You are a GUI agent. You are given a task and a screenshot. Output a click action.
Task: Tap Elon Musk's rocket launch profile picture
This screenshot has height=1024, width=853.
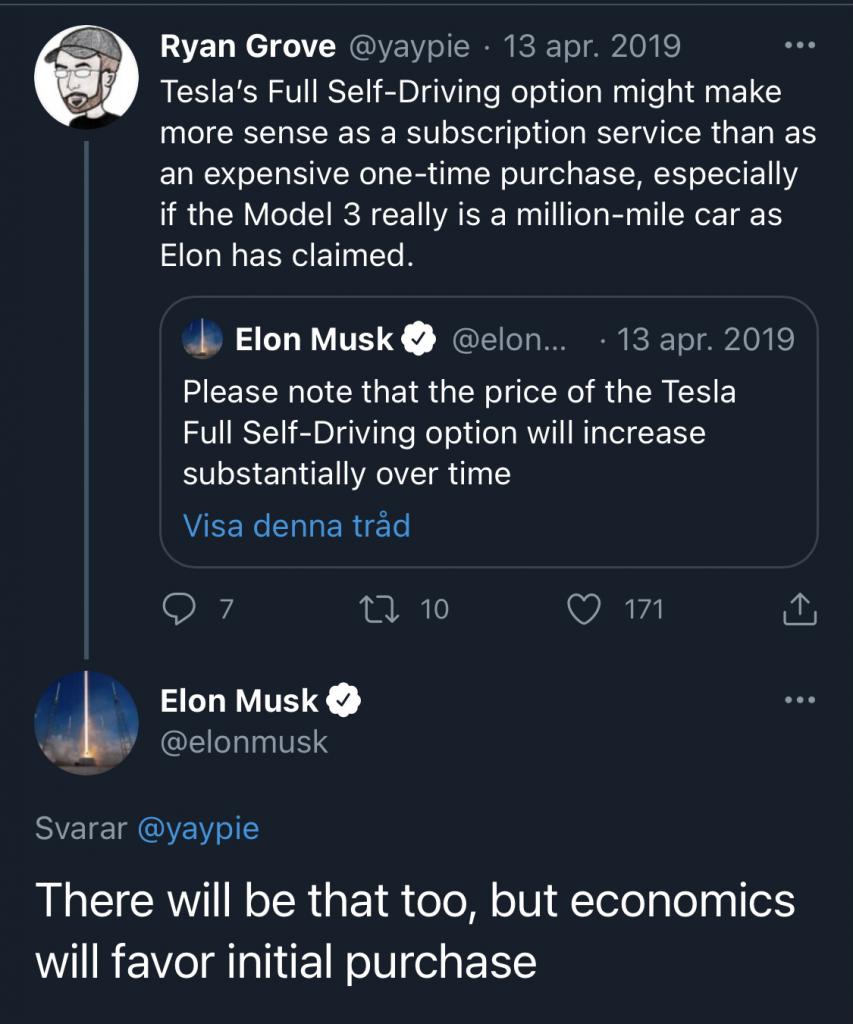click(86, 723)
